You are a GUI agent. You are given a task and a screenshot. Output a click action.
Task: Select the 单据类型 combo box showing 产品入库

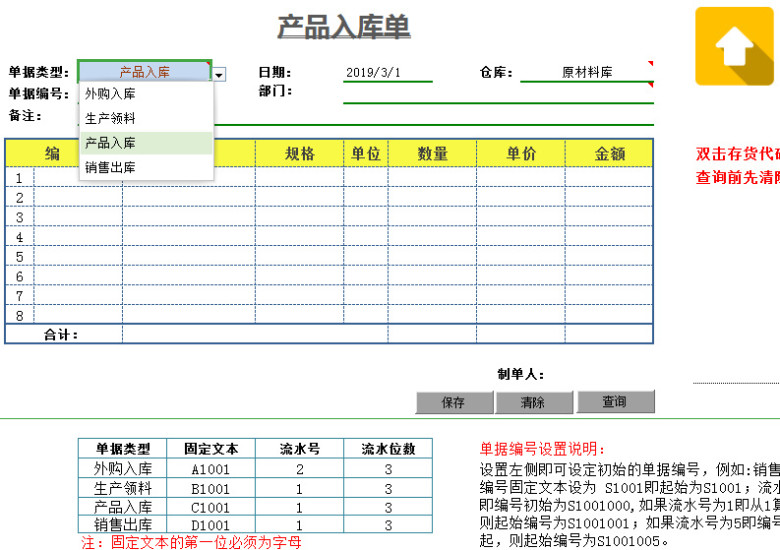pyautogui.click(x=145, y=72)
